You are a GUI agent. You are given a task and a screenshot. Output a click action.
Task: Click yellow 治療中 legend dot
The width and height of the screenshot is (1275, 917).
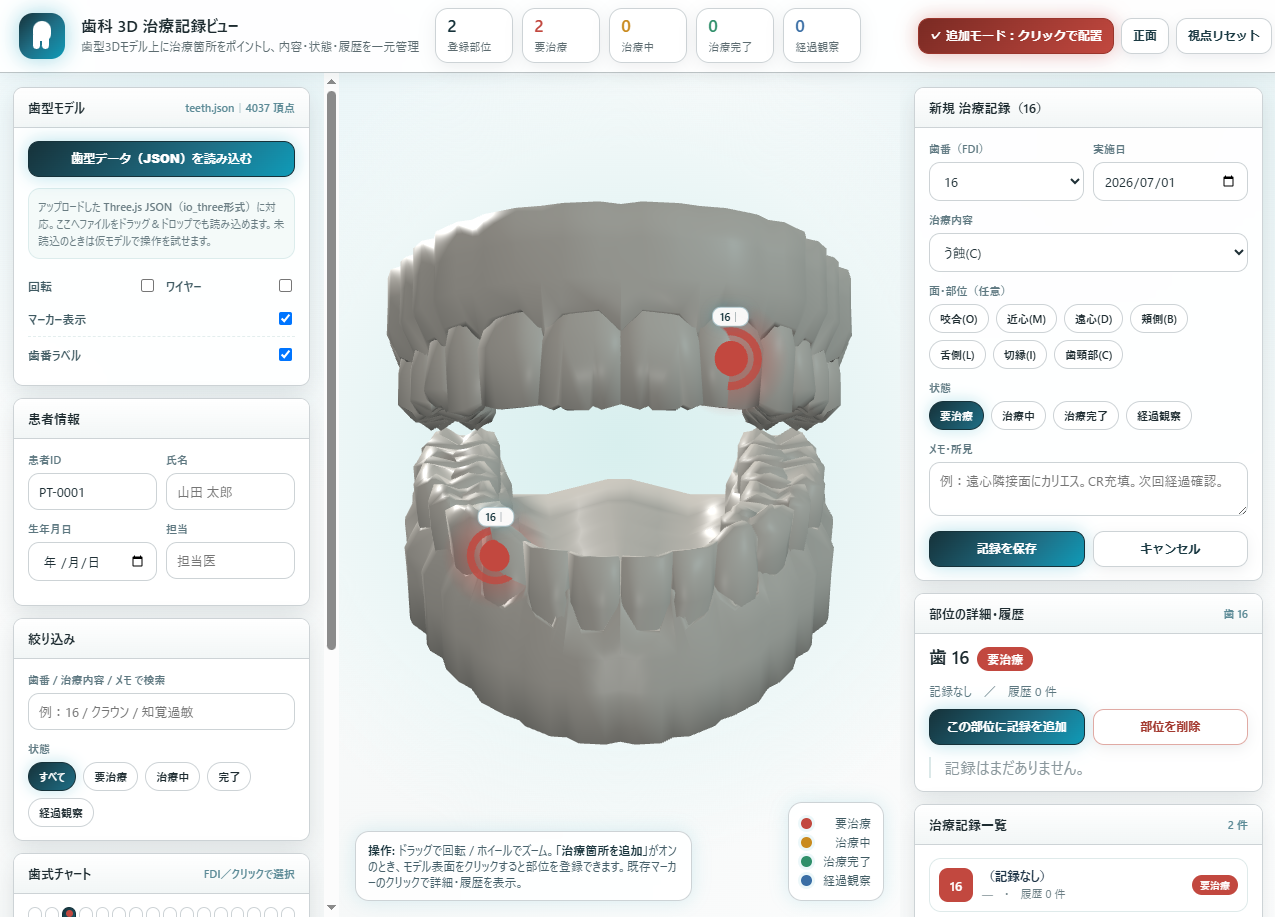806,843
